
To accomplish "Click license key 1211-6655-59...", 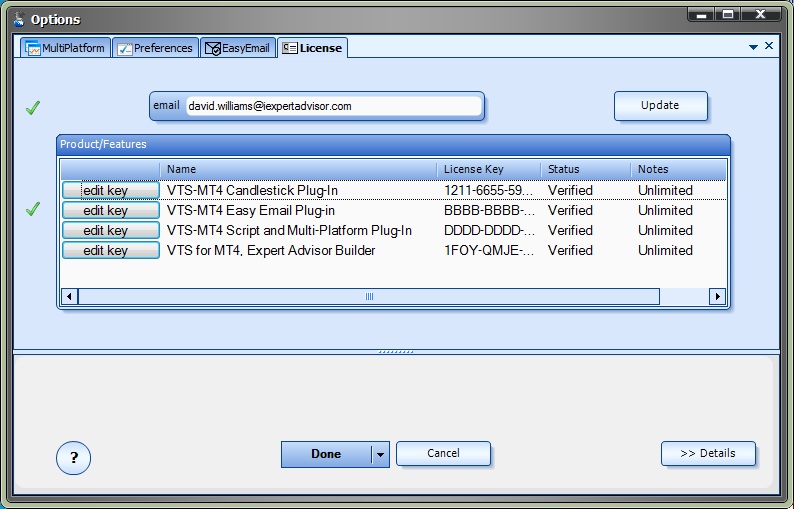I will click(489, 190).
